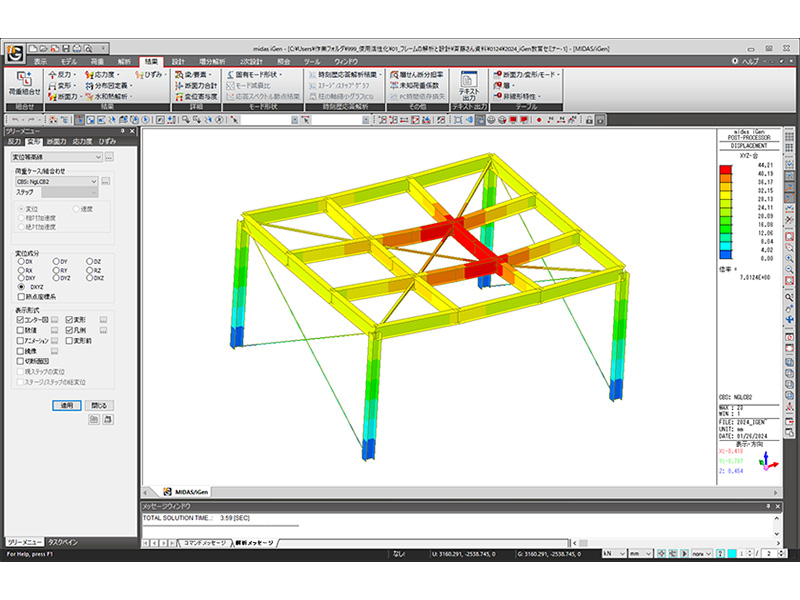800x600 pixels.
Task: Select the 反力 reaction results icon
Action: click(x=60, y=74)
